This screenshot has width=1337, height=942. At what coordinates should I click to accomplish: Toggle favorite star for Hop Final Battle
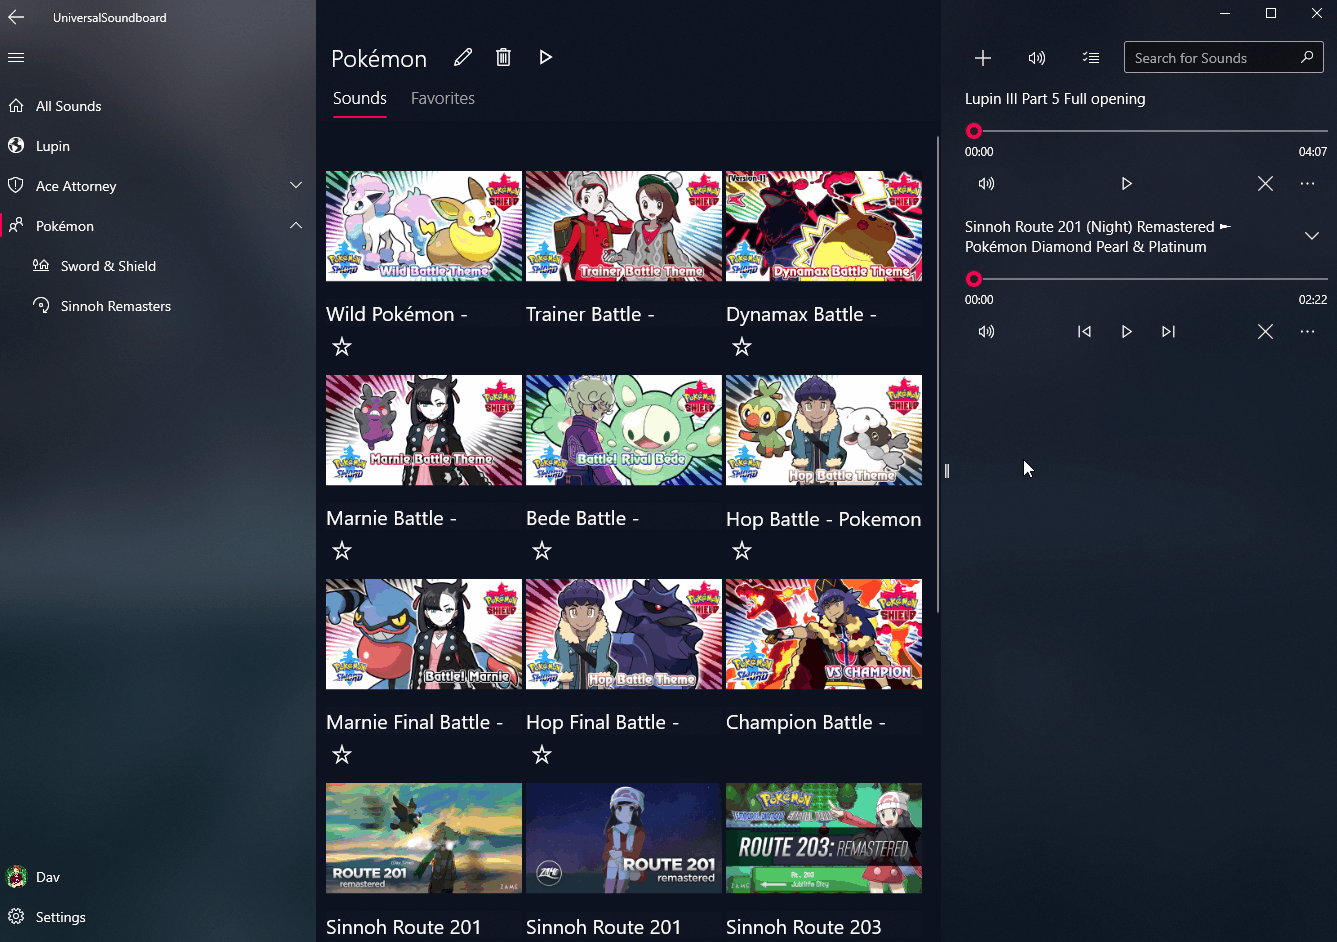542,755
